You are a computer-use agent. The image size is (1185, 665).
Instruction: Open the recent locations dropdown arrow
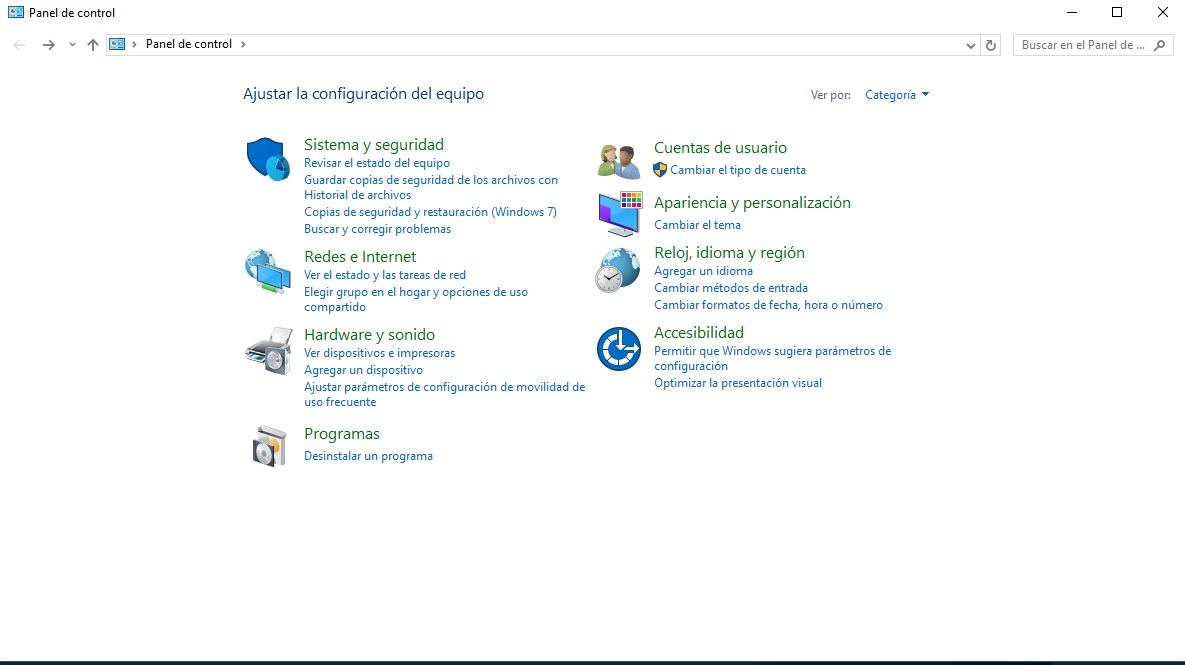(x=72, y=45)
